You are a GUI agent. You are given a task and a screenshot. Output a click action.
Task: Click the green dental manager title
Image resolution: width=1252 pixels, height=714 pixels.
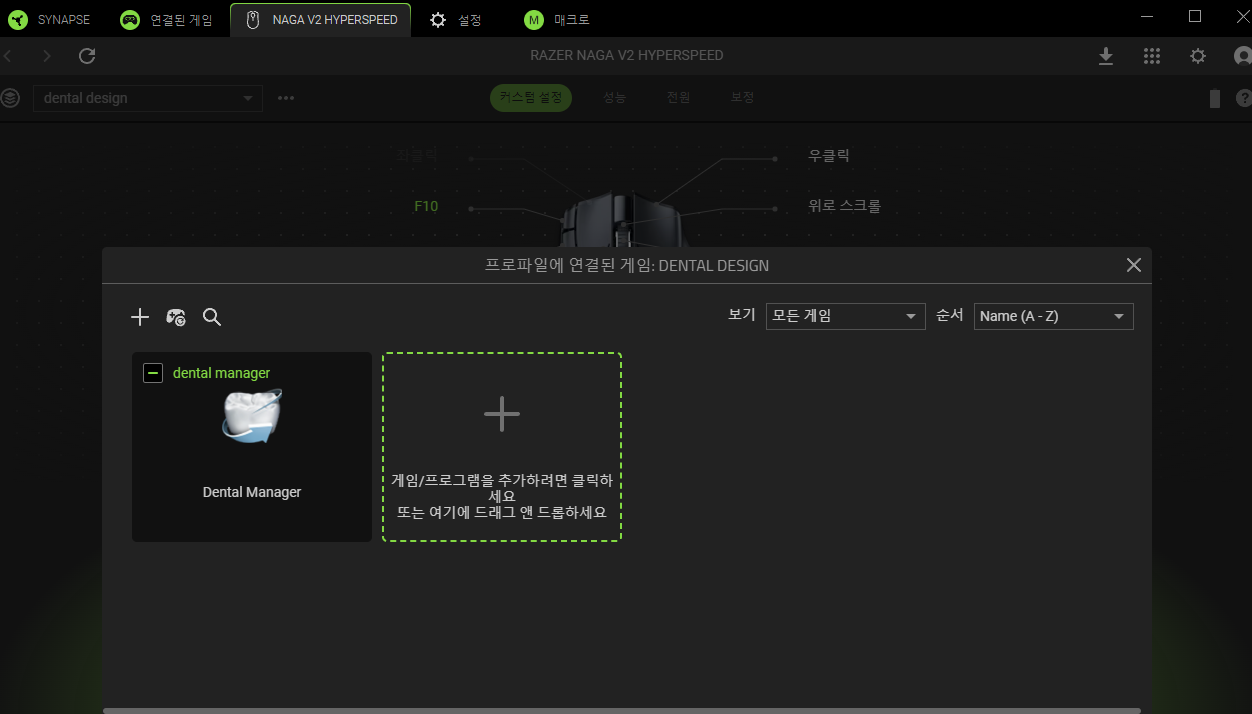tap(222, 373)
